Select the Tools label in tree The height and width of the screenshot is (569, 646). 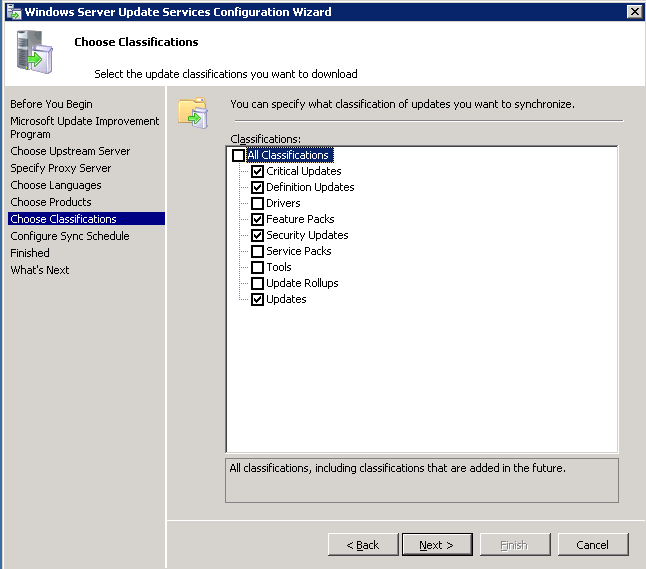tap(279, 267)
